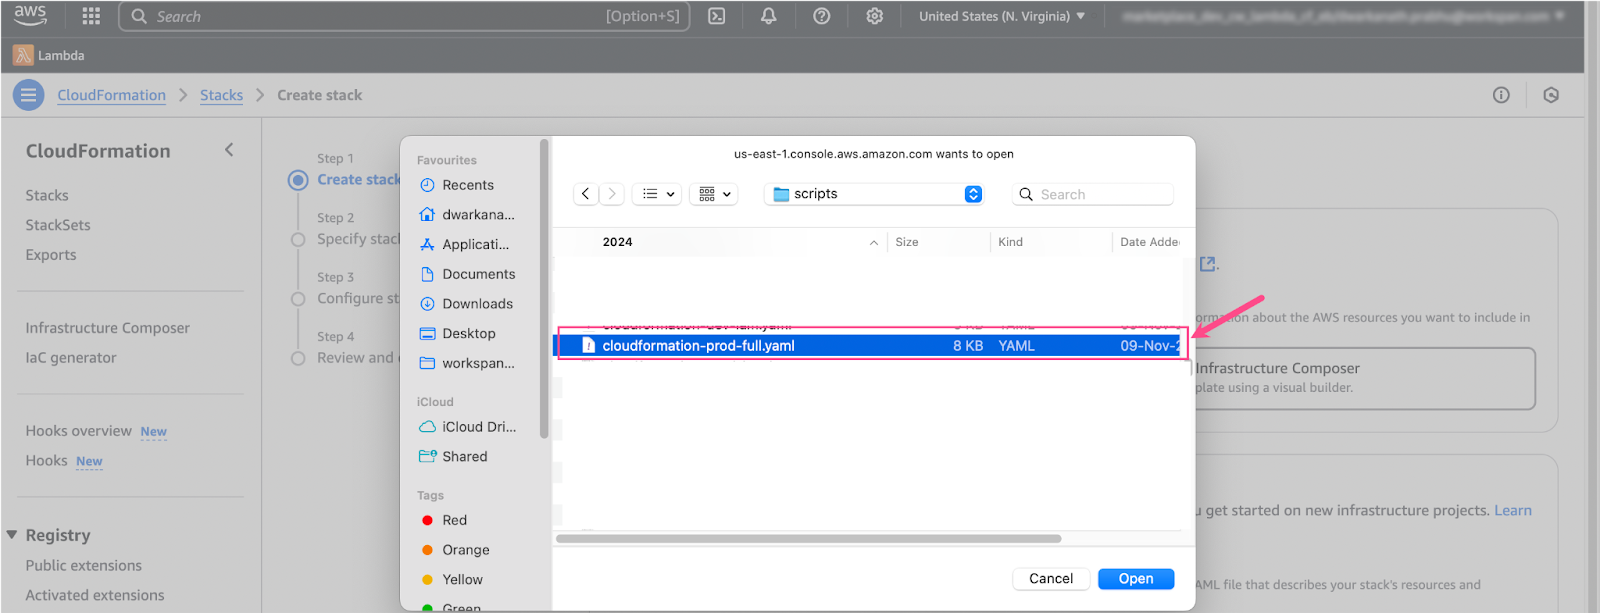Viewport: 1600px width, 613px height.
Task: Open Public extensions under Registry
Action: click(83, 566)
